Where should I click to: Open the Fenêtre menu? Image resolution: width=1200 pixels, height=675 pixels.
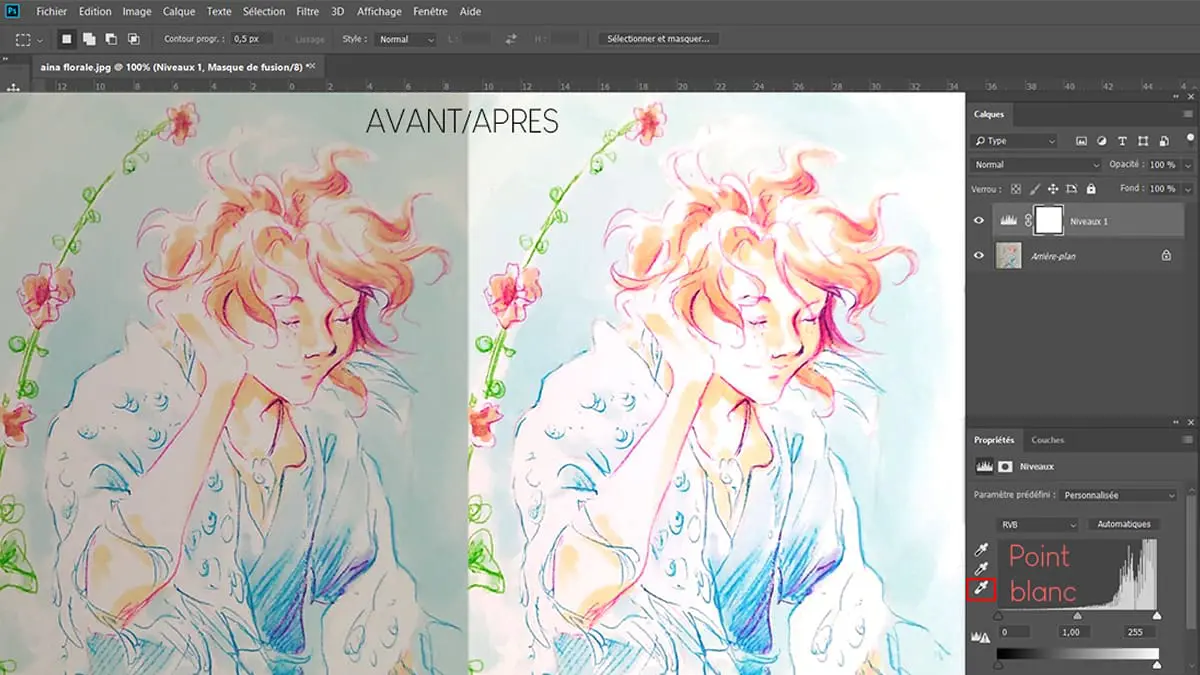[x=430, y=11]
